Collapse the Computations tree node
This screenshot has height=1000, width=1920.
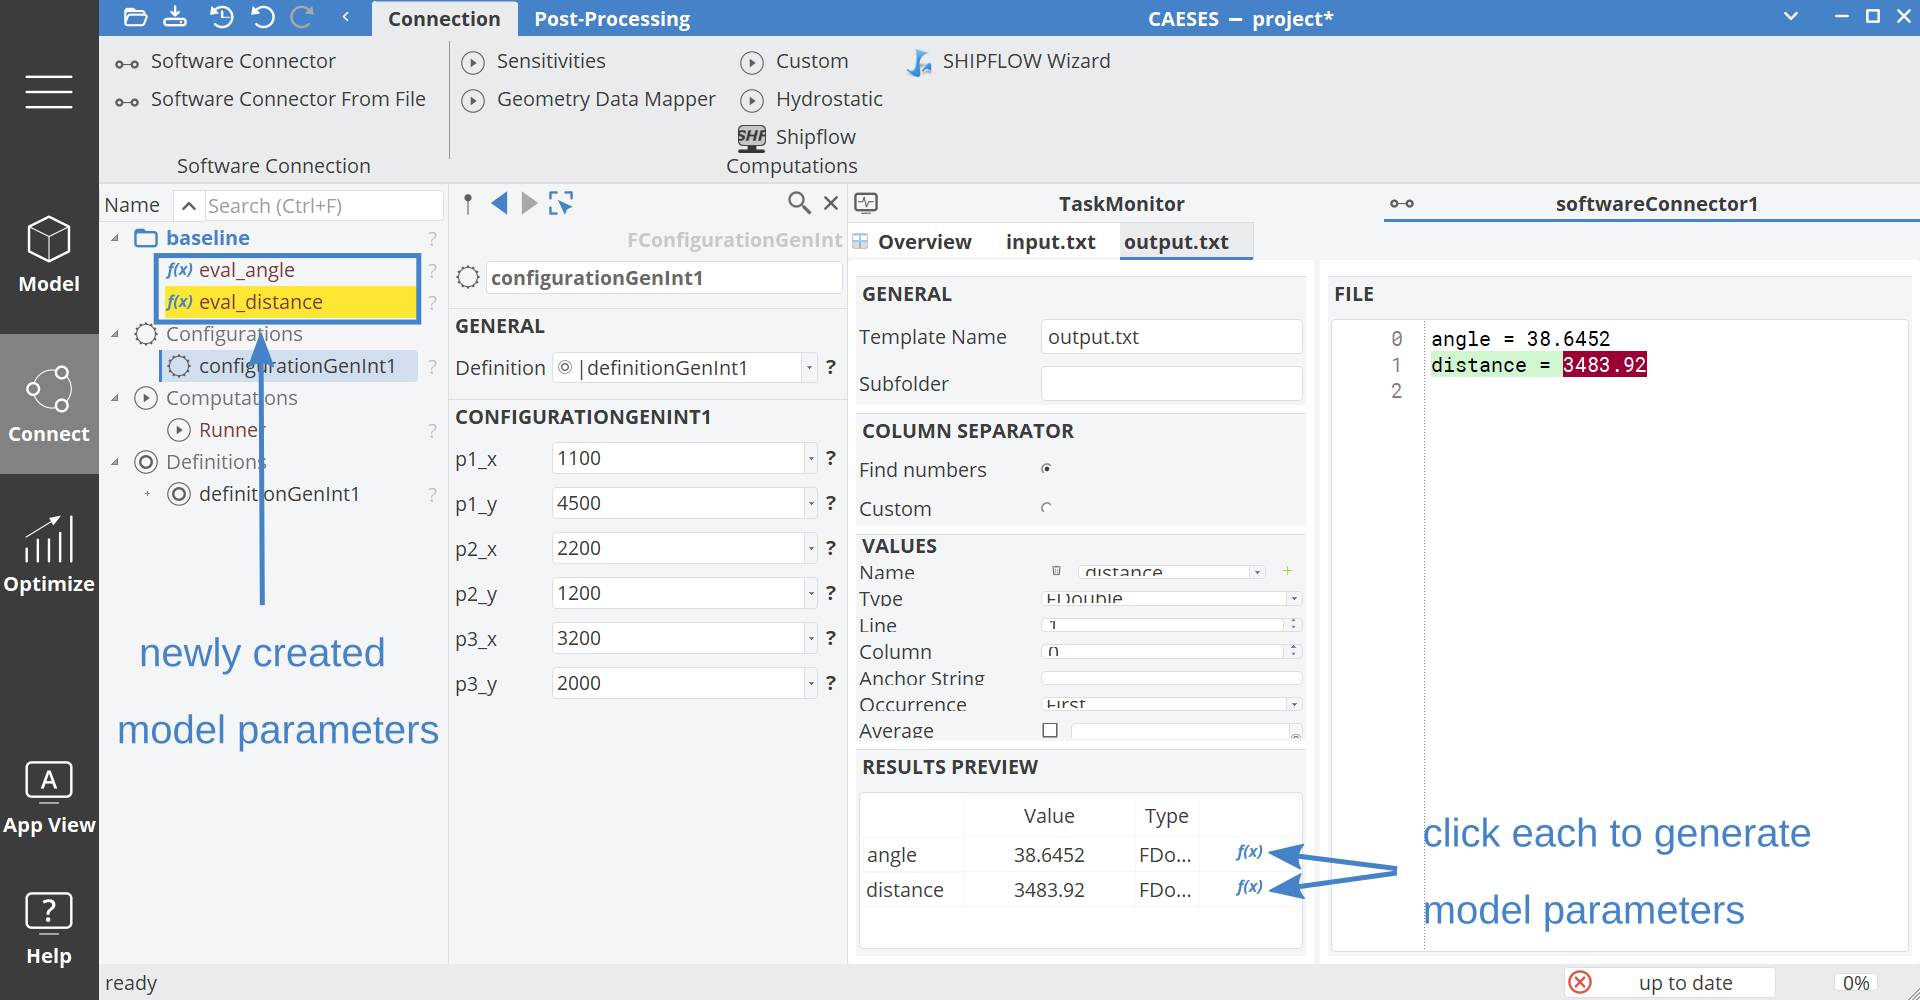[115, 398]
